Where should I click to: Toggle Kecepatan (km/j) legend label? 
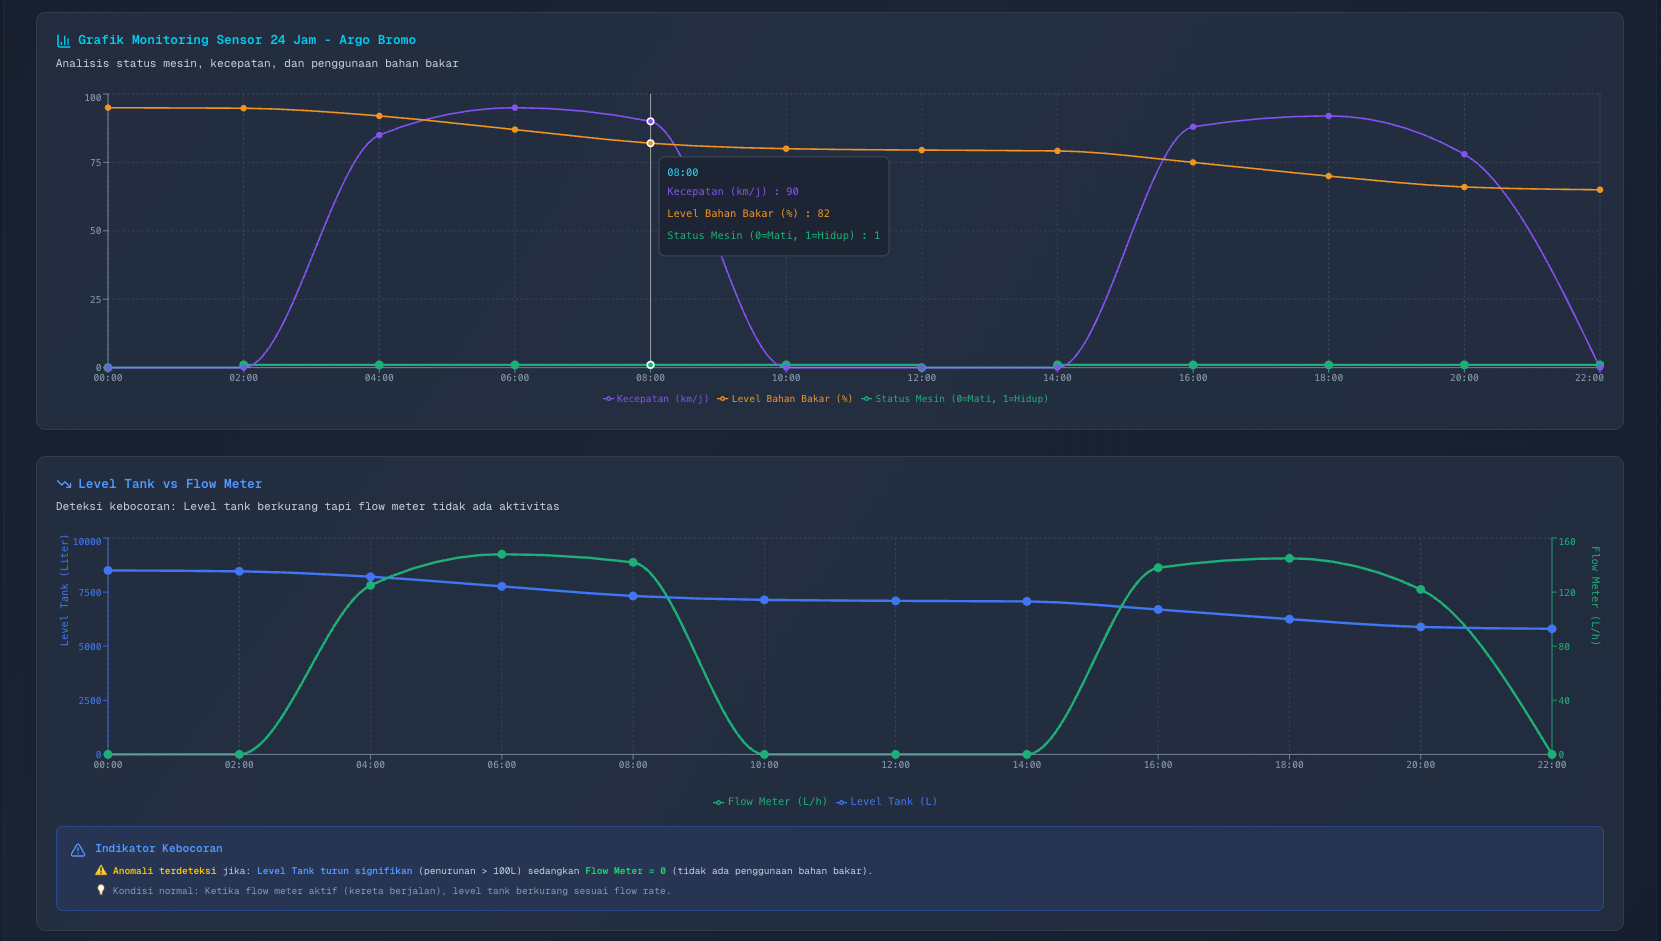coord(662,399)
